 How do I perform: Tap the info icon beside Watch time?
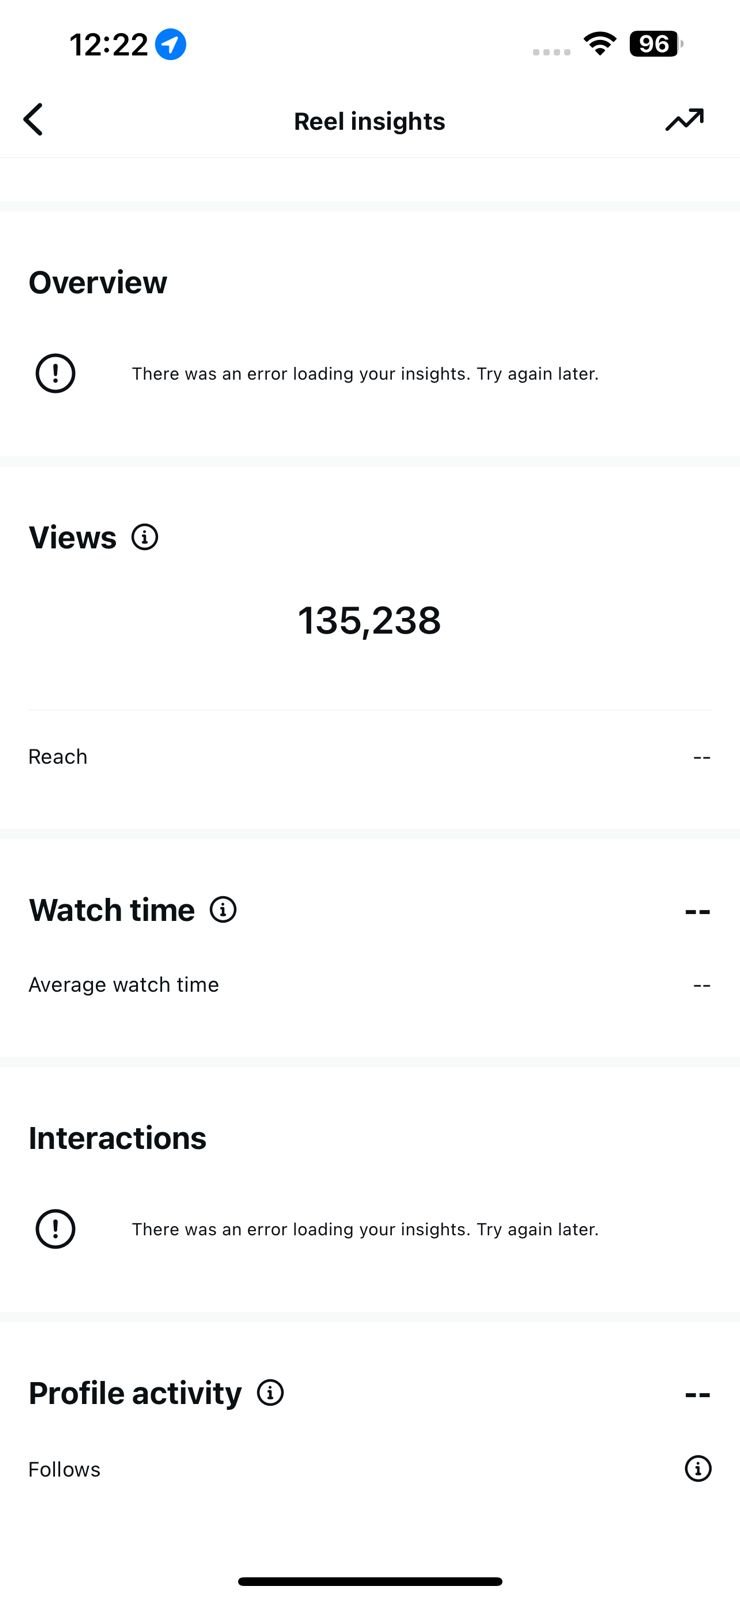[223, 909]
